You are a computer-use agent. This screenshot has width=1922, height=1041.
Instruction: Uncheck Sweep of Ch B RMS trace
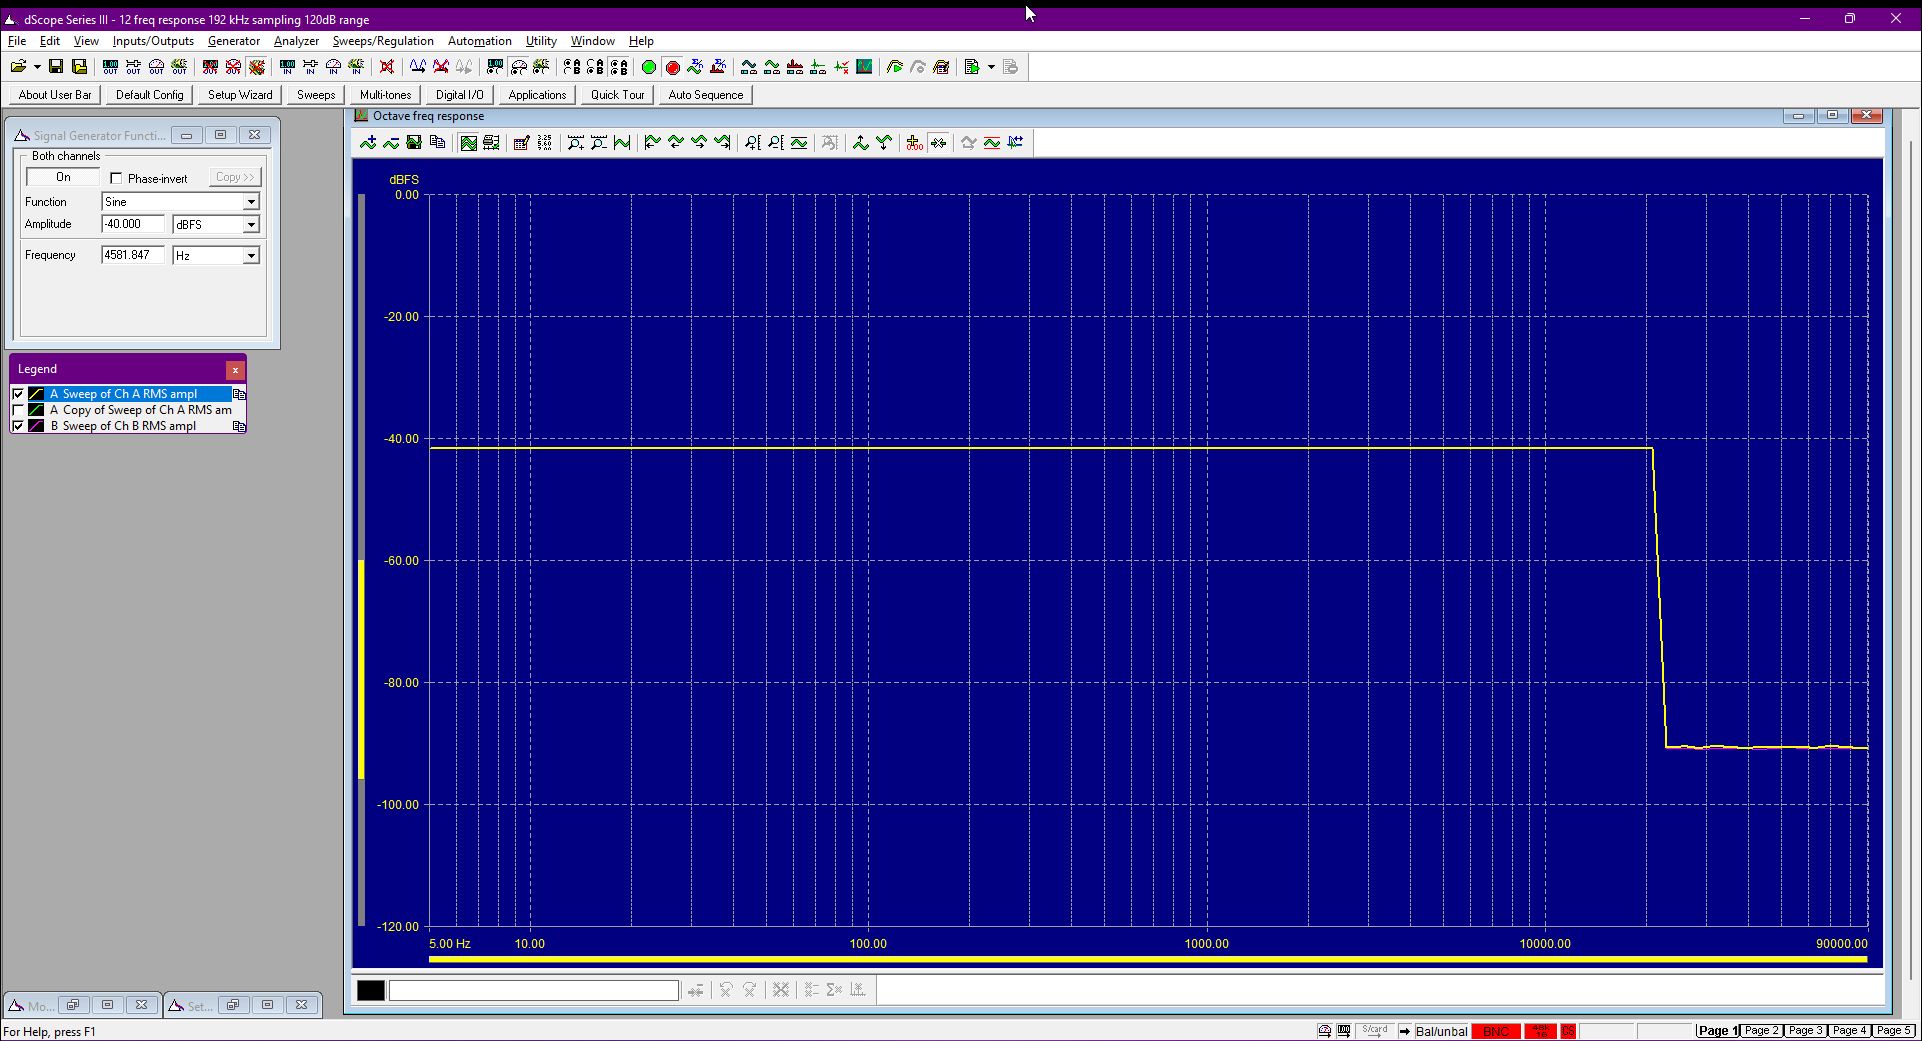point(18,426)
